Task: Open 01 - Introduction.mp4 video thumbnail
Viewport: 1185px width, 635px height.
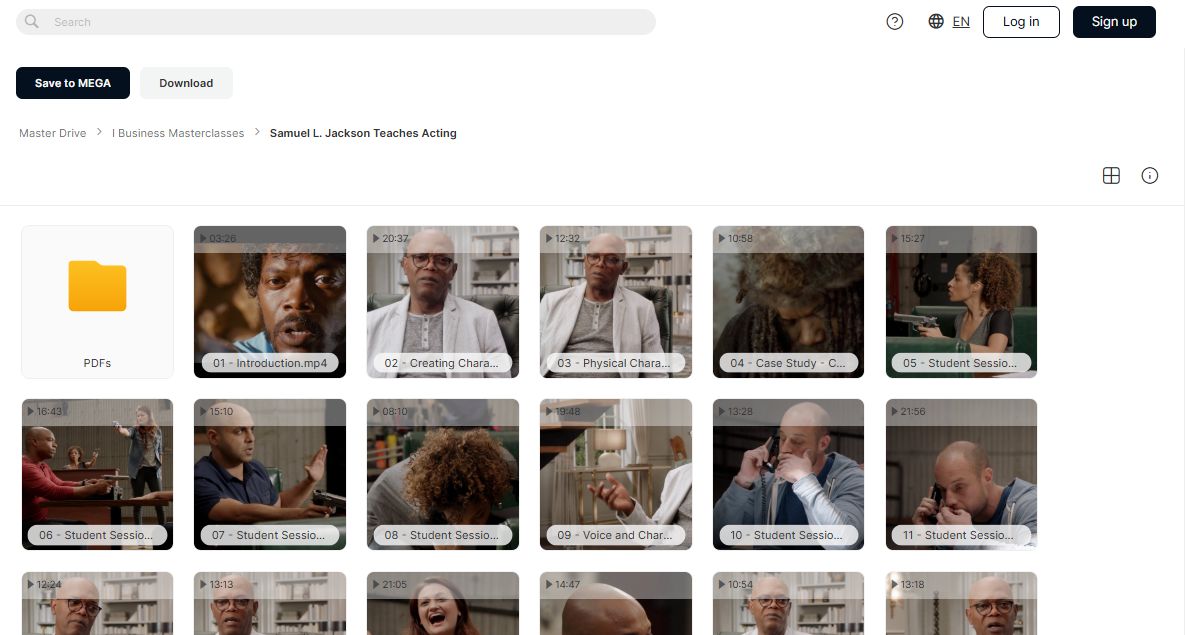Action: (270, 302)
